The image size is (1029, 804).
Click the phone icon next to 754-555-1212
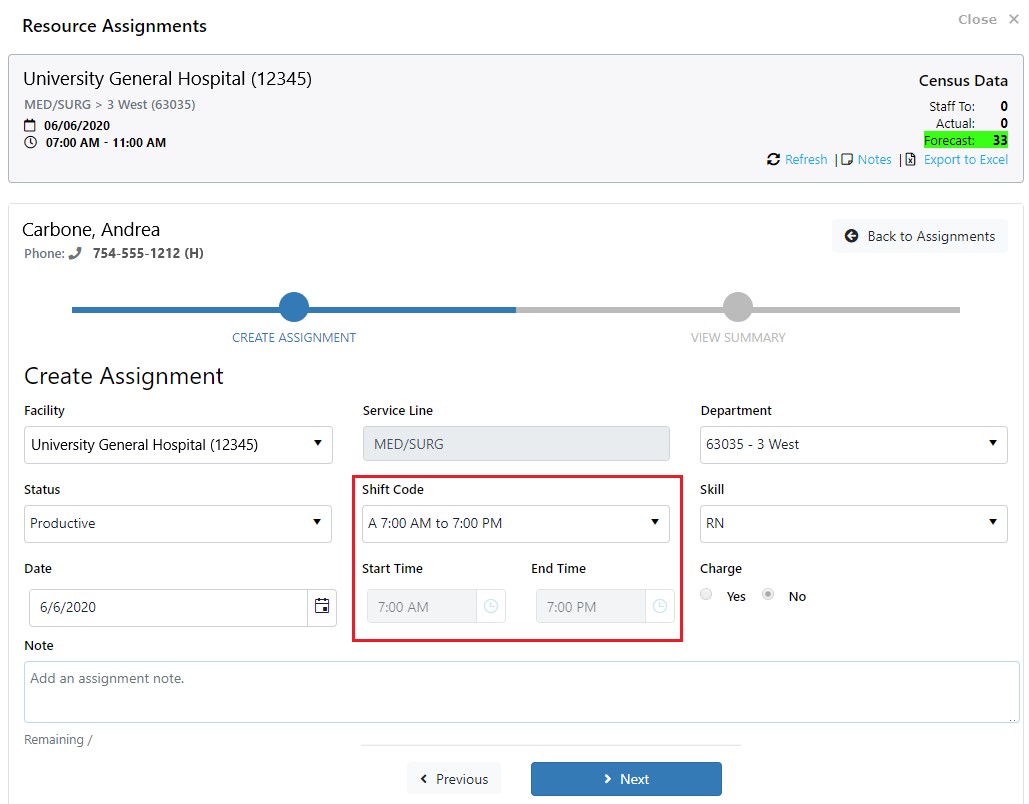[75, 254]
